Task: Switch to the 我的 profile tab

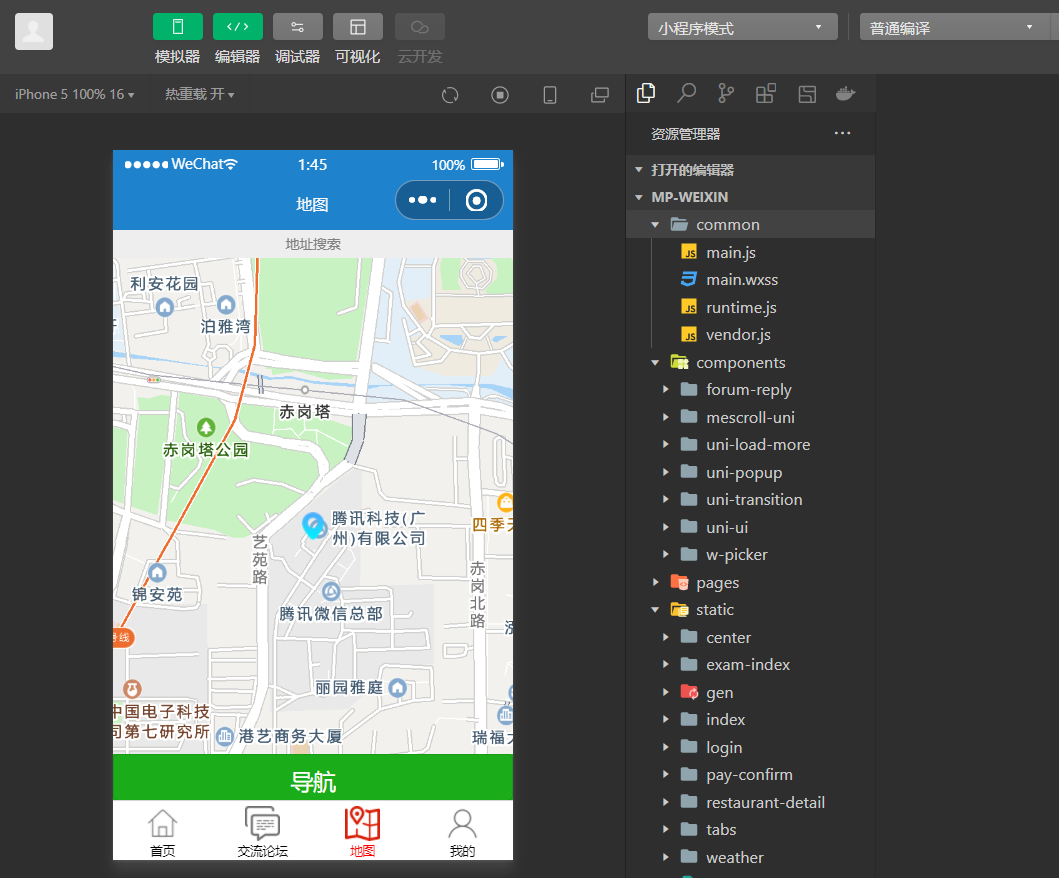Action: tap(463, 832)
